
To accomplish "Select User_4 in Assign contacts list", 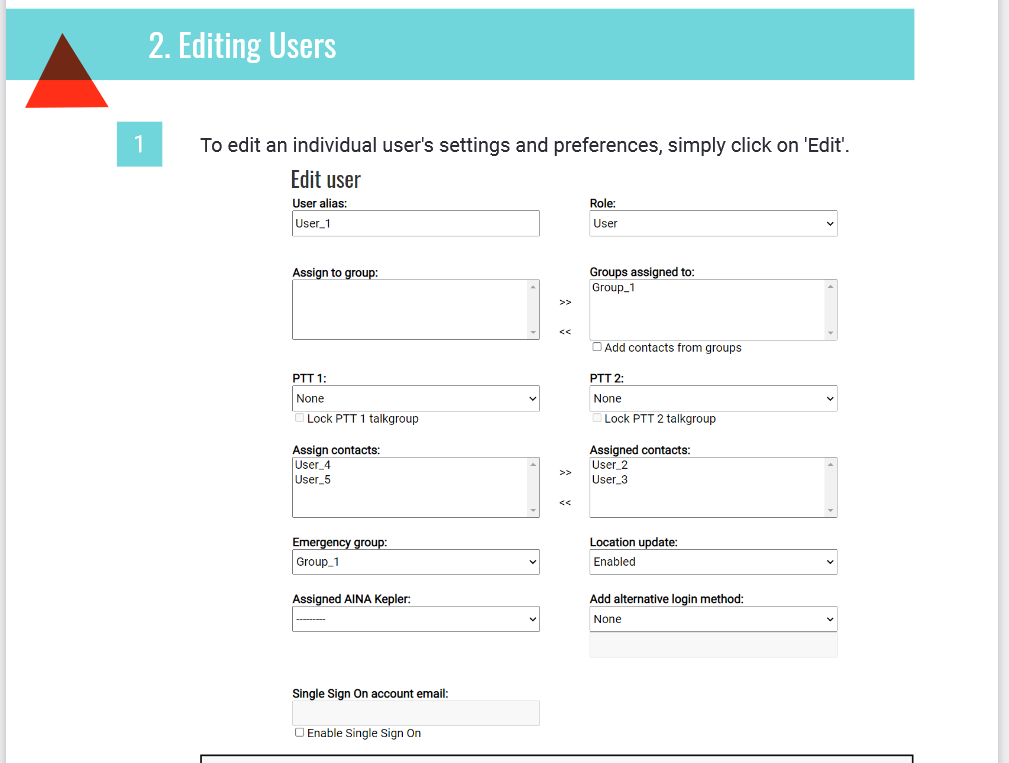I will pyautogui.click(x=313, y=465).
